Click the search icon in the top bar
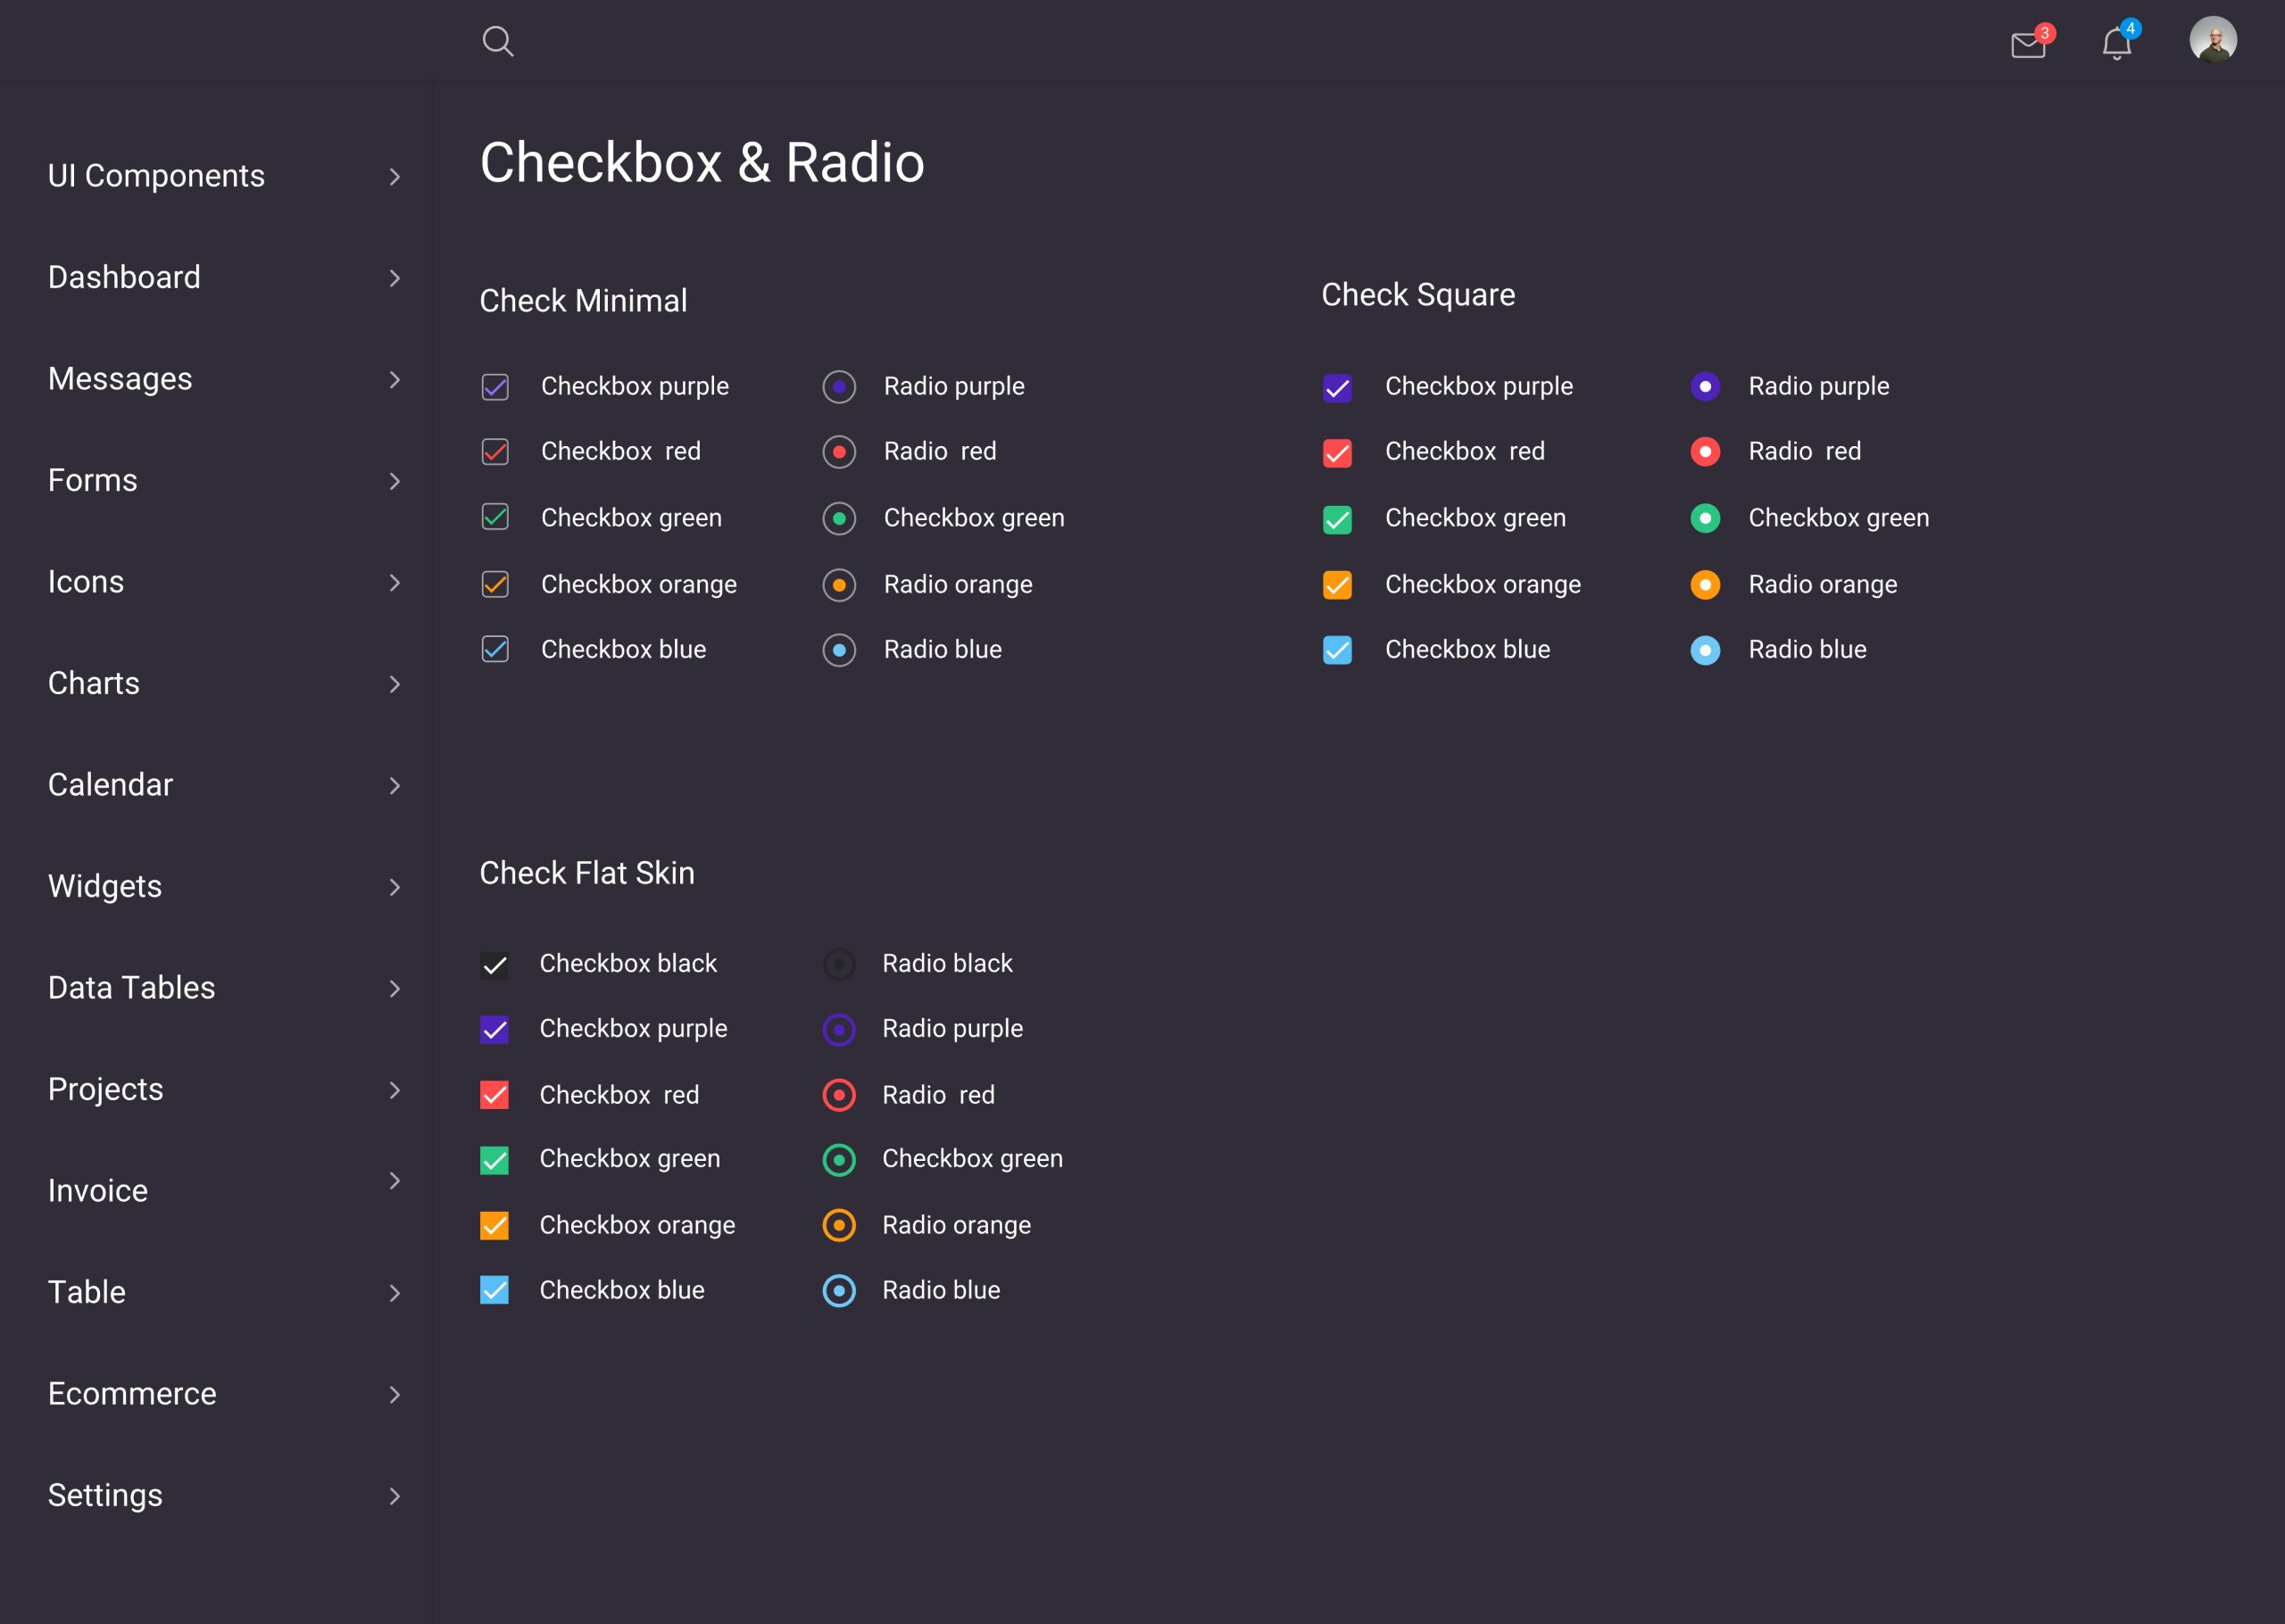This screenshot has width=2285, height=1624. pos(499,38)
